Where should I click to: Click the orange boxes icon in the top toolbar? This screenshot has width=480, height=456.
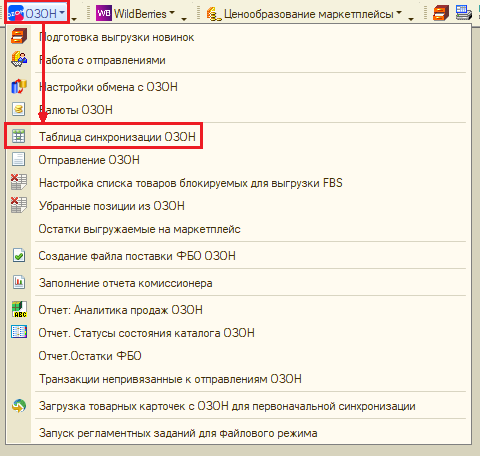click(441, 13)
